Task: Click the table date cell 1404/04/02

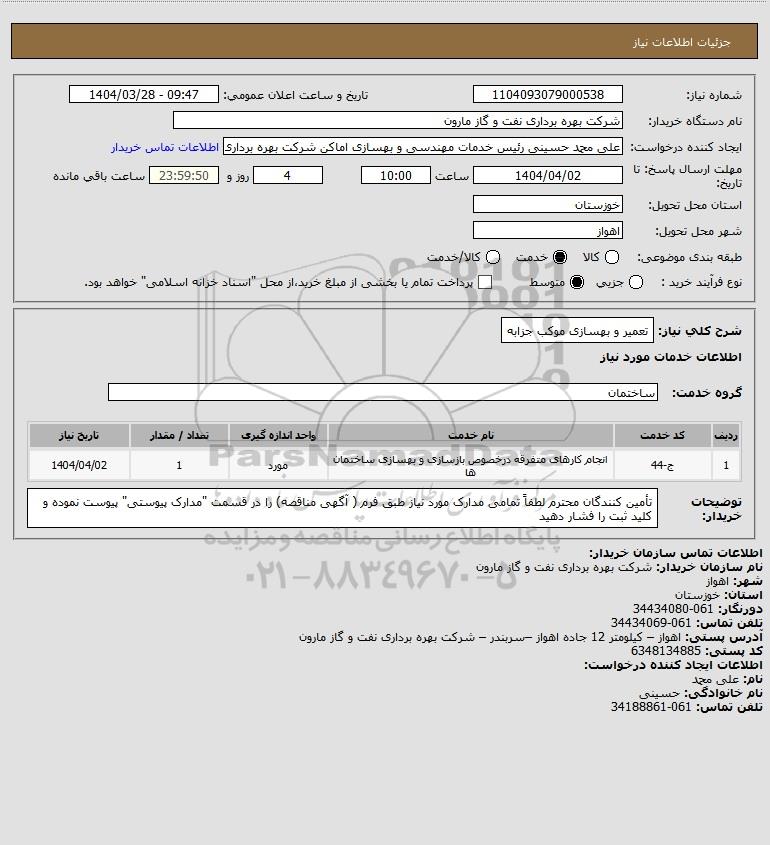Action: (x=79, y=465)
